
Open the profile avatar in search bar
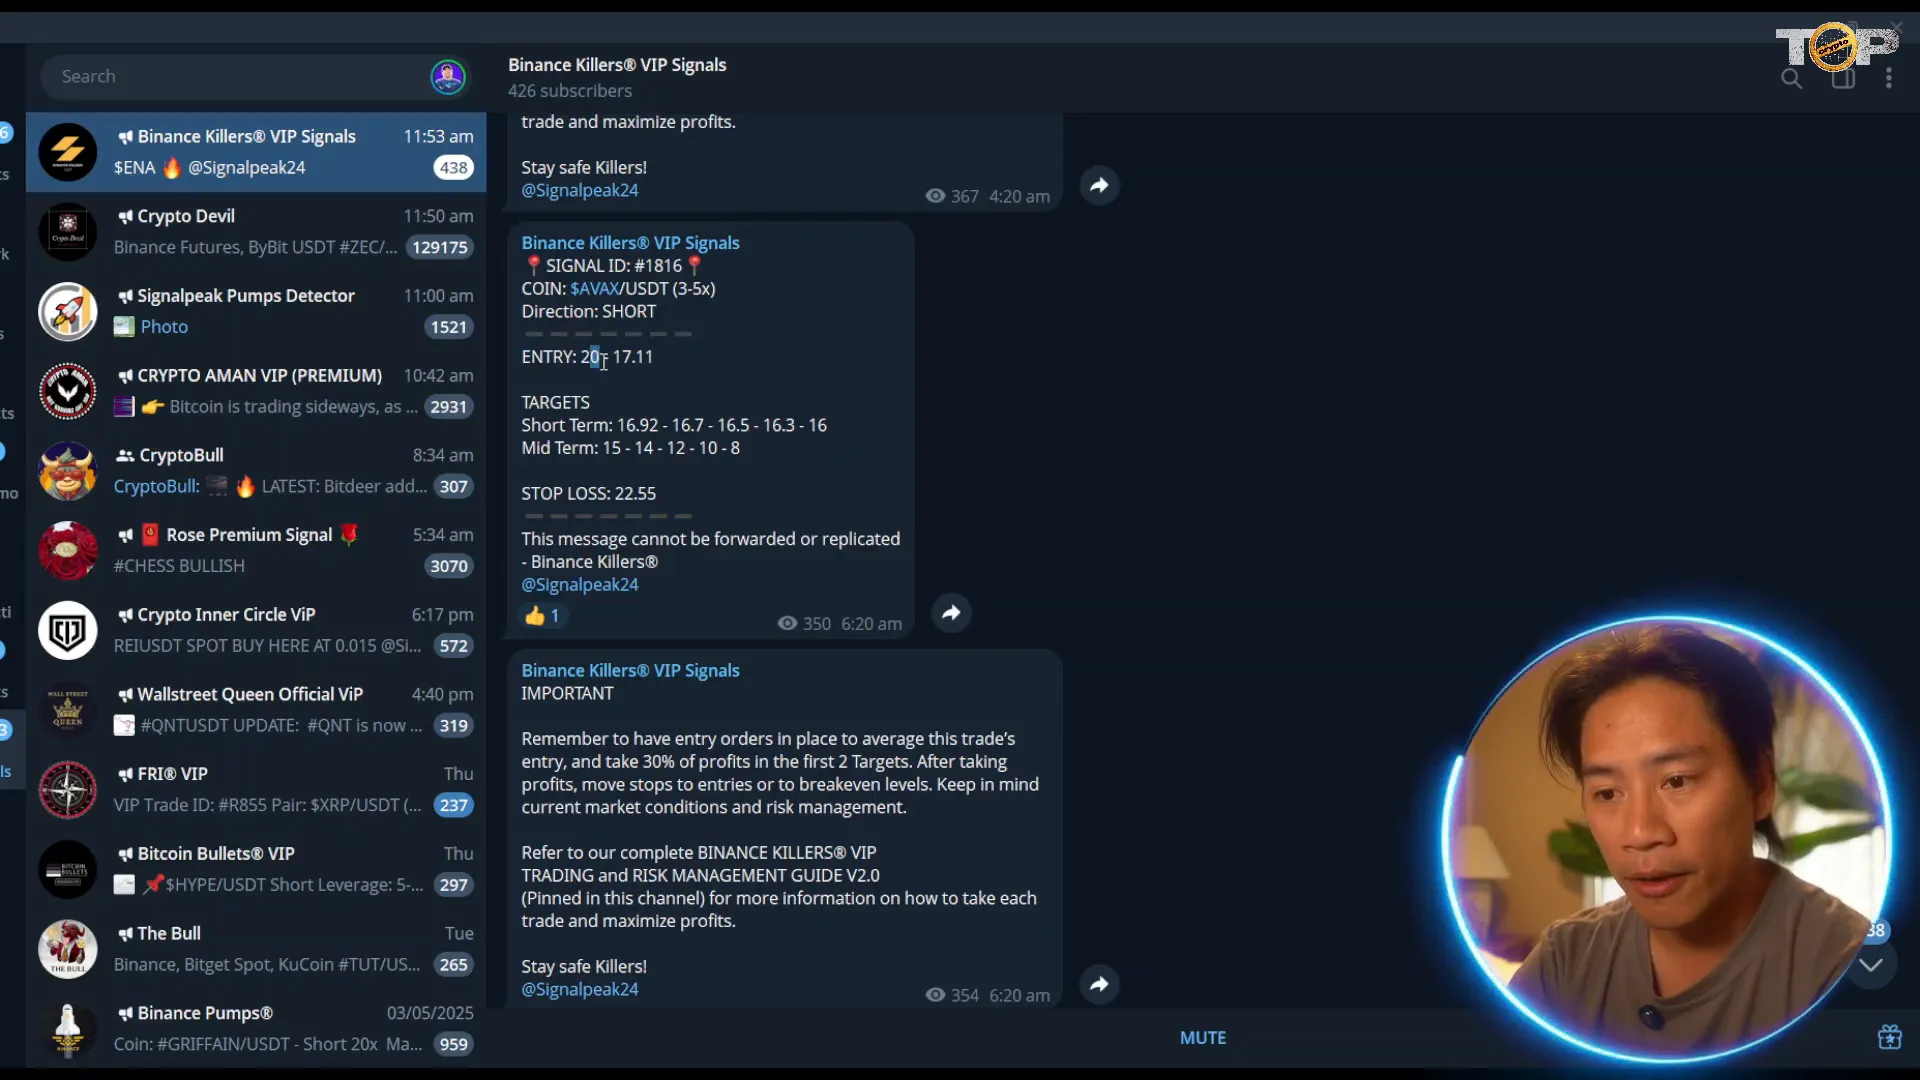[447, 77]
